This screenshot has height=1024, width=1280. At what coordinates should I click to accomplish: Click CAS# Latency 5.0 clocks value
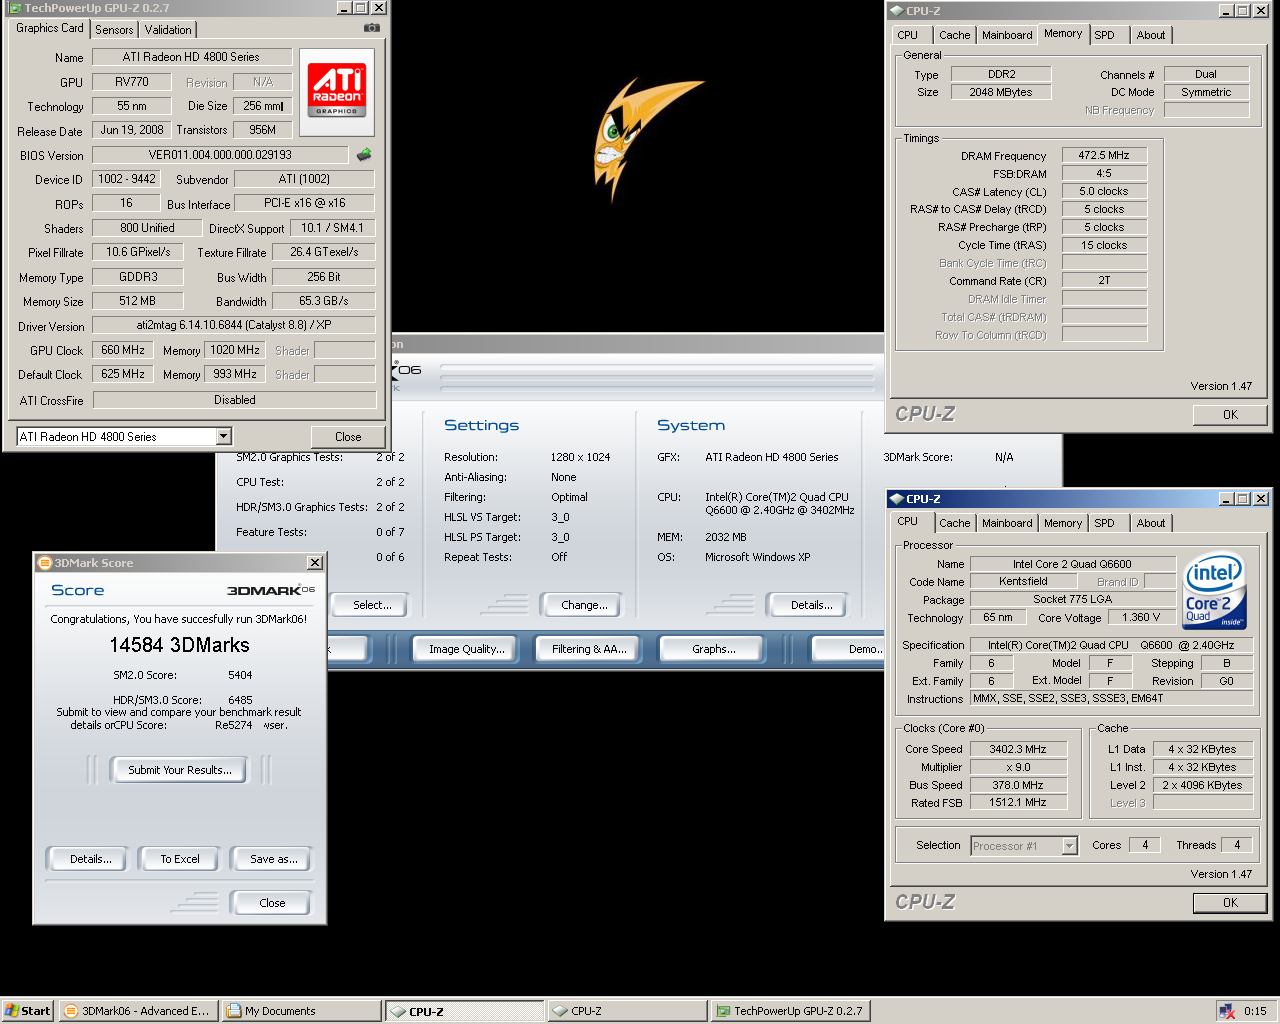click(1104, 191)
